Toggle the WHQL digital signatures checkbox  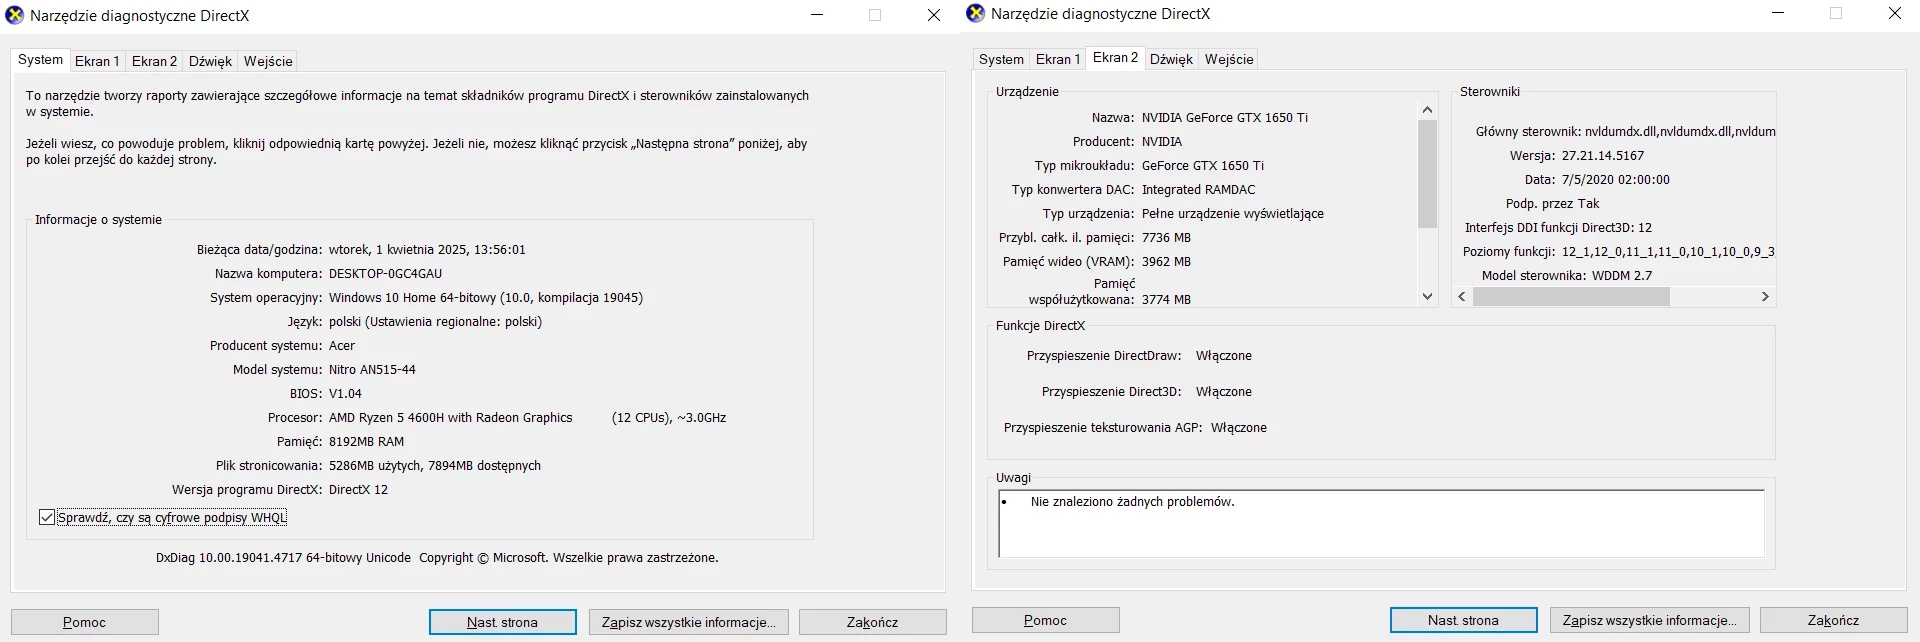47,517
